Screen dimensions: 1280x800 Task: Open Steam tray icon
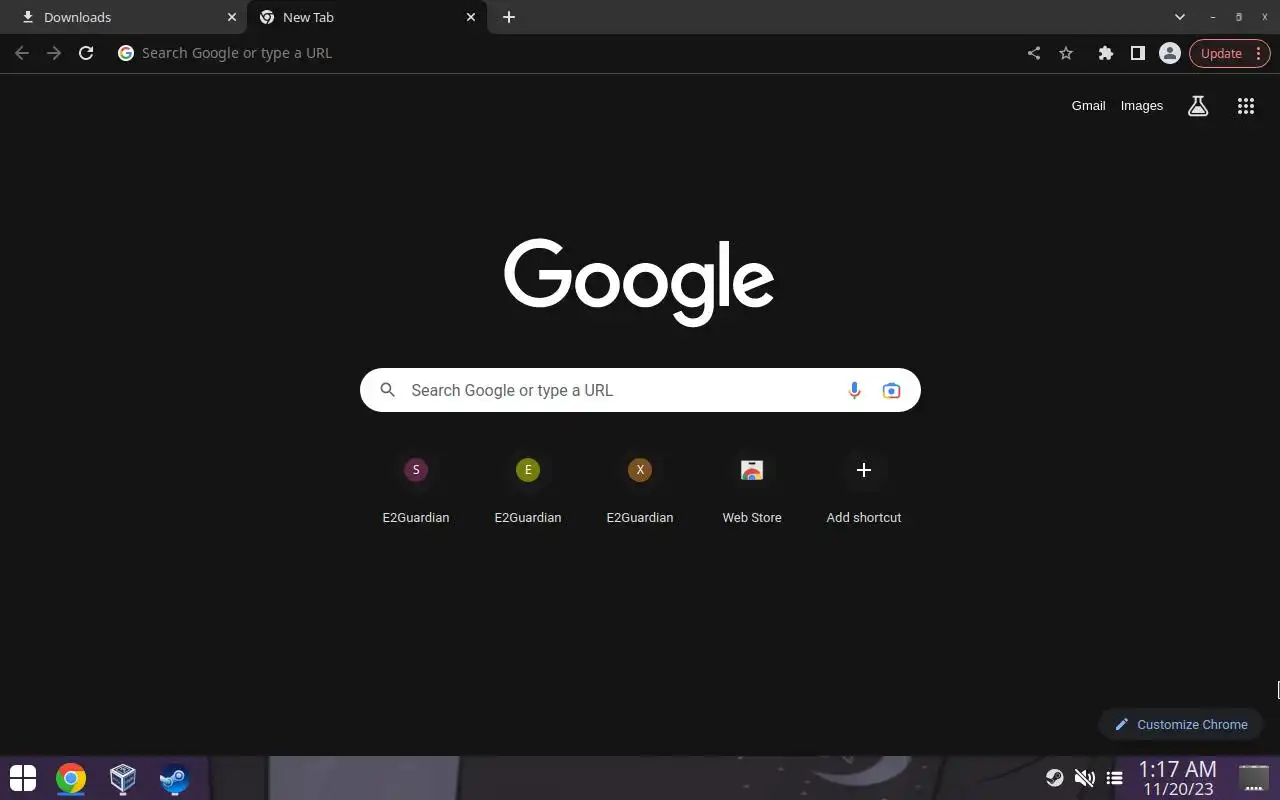[x=1054, y=778]
